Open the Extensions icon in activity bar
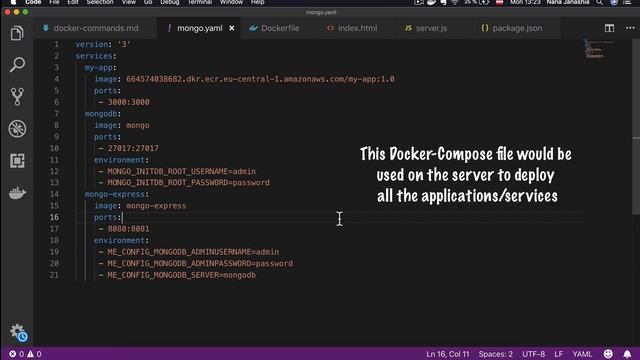 [17, 161]
